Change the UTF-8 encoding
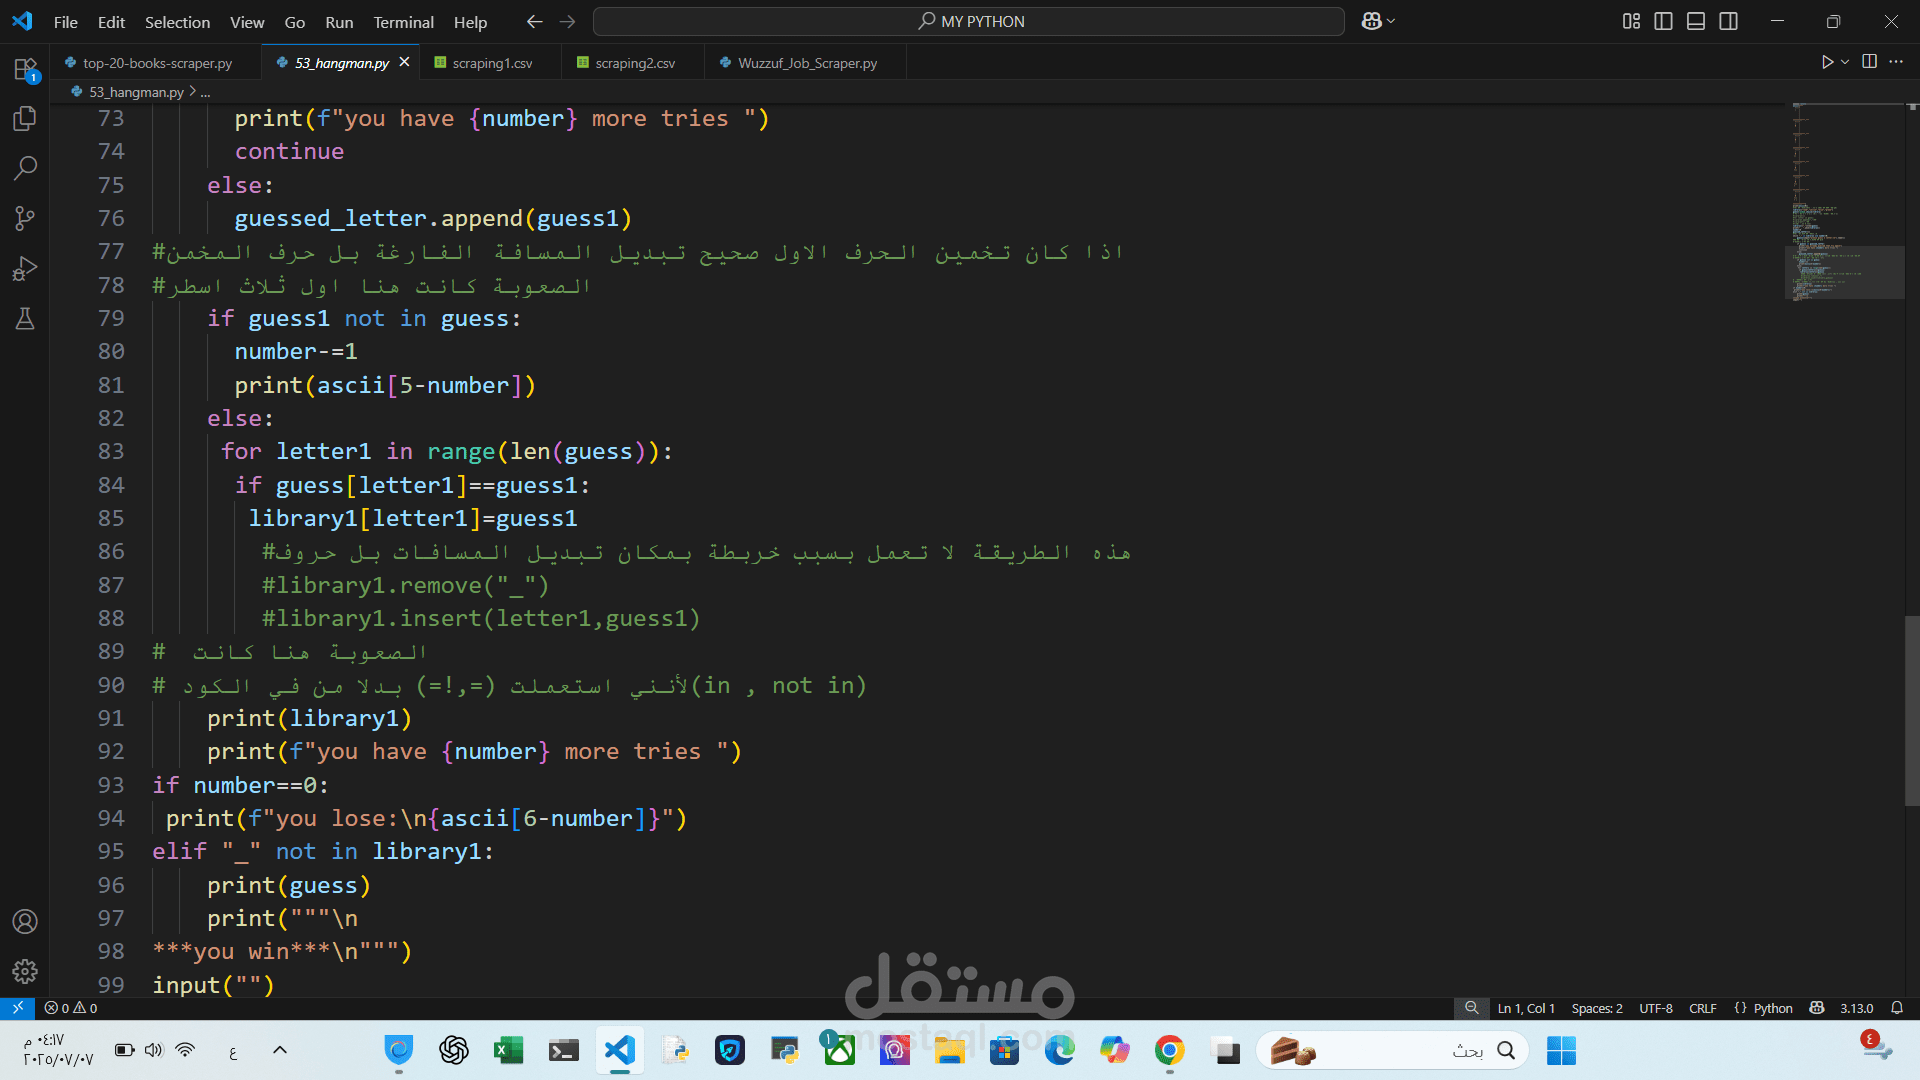Screen dimensions: 1920x1080 [x=1656, y=1008]
